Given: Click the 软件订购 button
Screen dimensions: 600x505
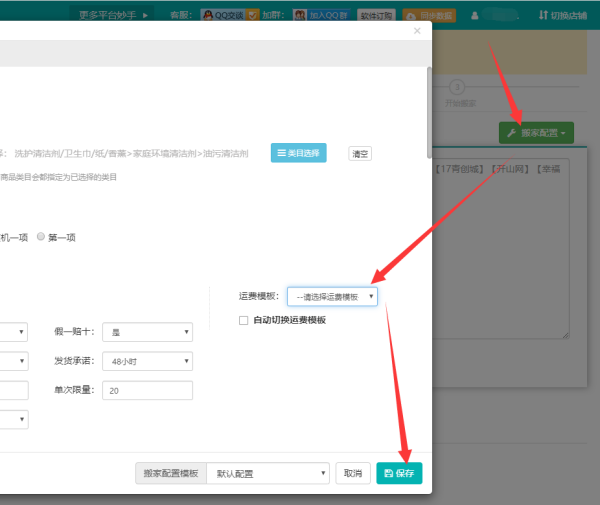Looking at the screenshot, I should click(x=377, y=16).
